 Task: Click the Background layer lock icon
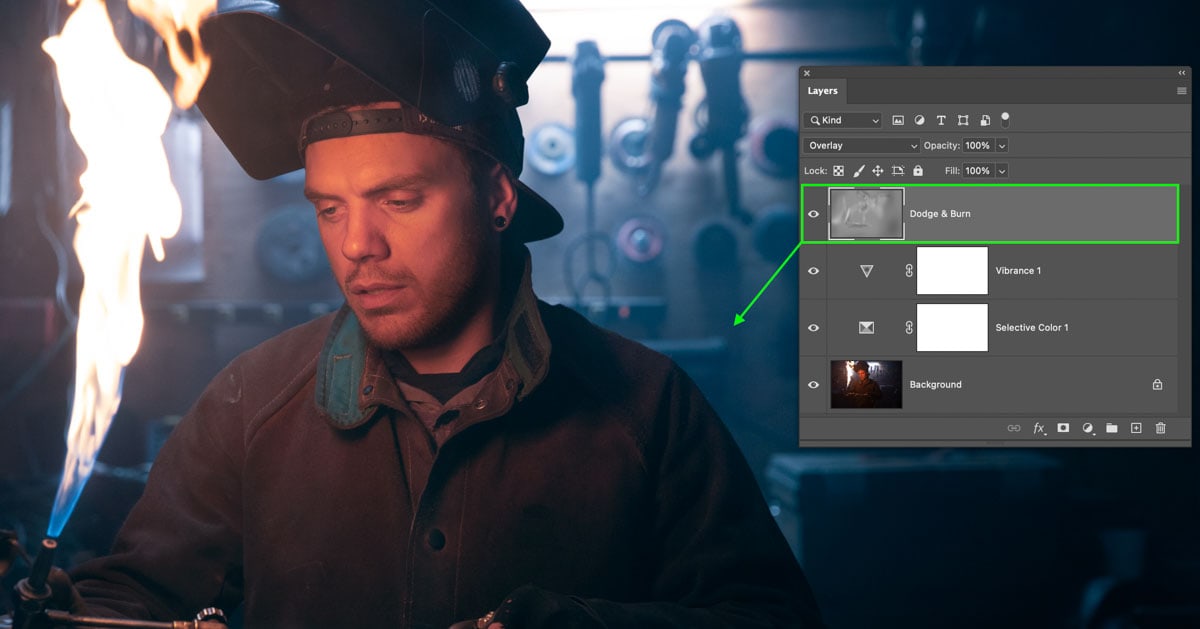pos(1157,384)
